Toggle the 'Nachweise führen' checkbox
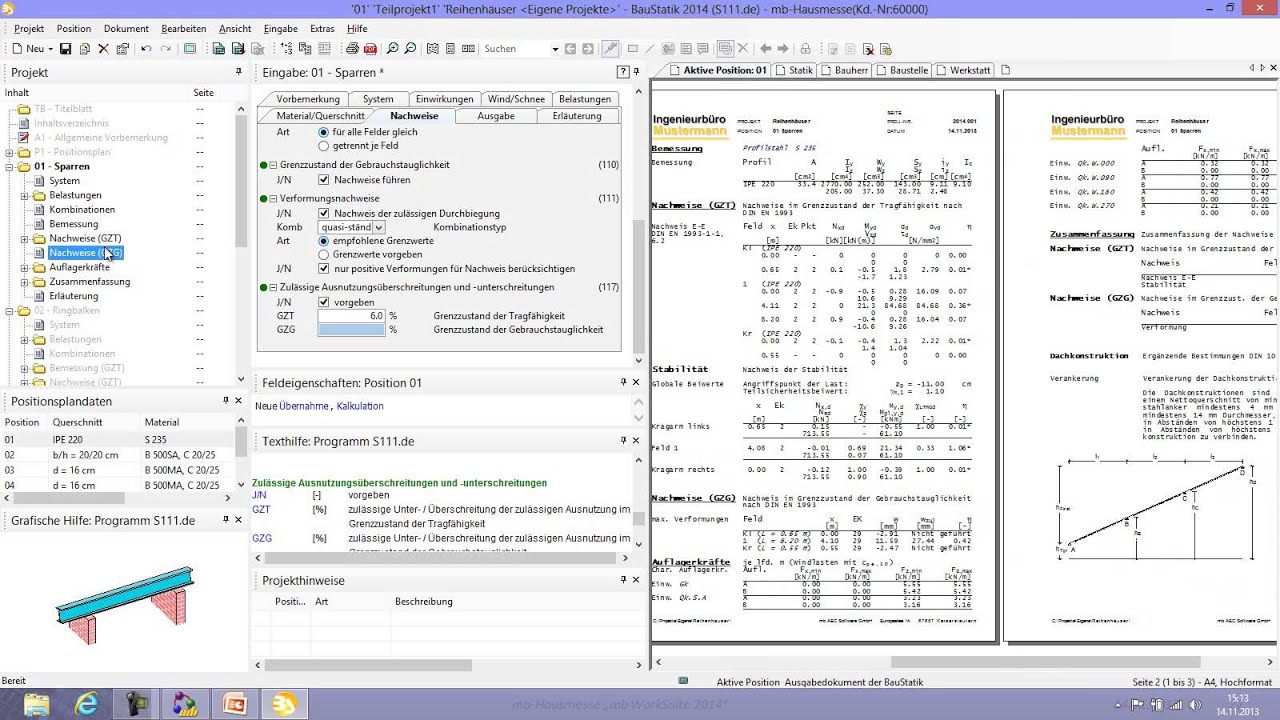1280x720 pixels. coord(323,180)
